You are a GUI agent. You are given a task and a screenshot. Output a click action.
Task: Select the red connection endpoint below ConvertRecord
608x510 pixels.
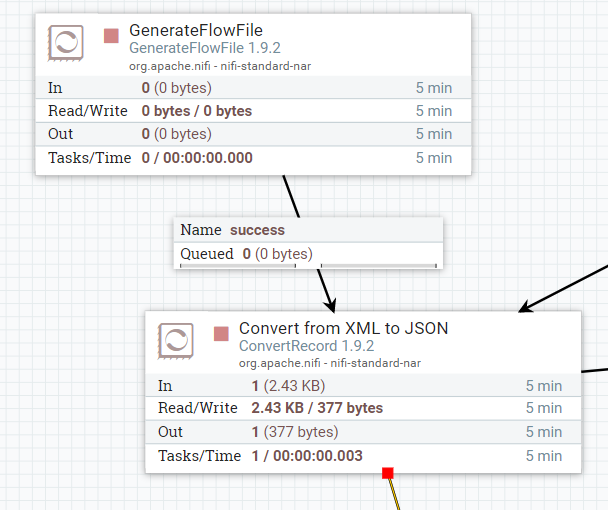[388, 473]
